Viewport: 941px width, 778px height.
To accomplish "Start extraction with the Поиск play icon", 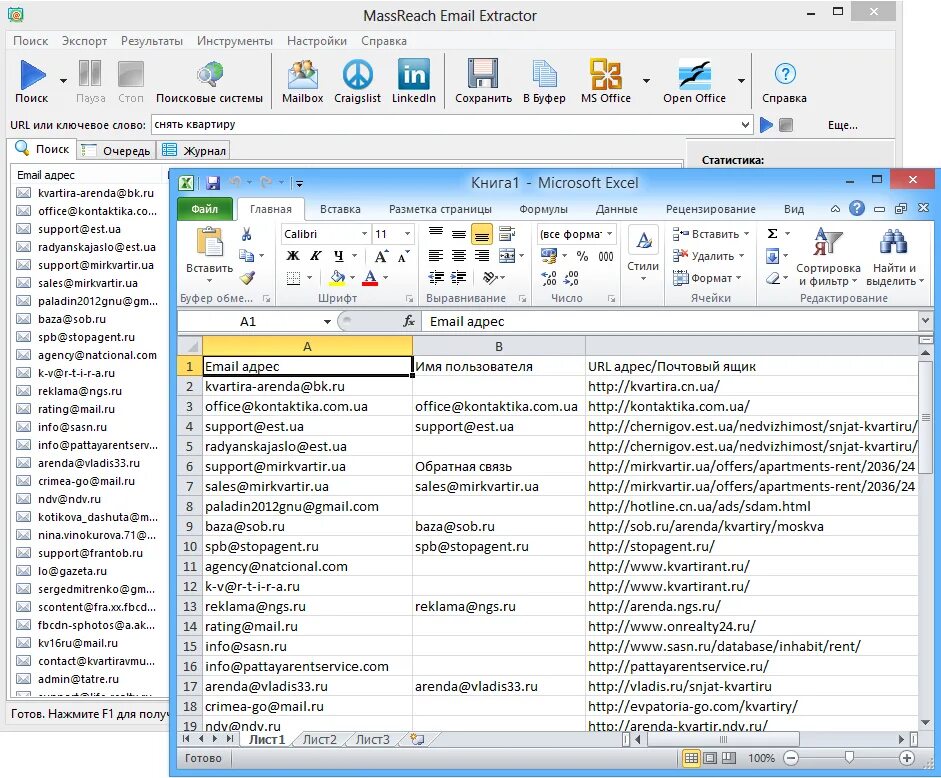I will [32, 74].
